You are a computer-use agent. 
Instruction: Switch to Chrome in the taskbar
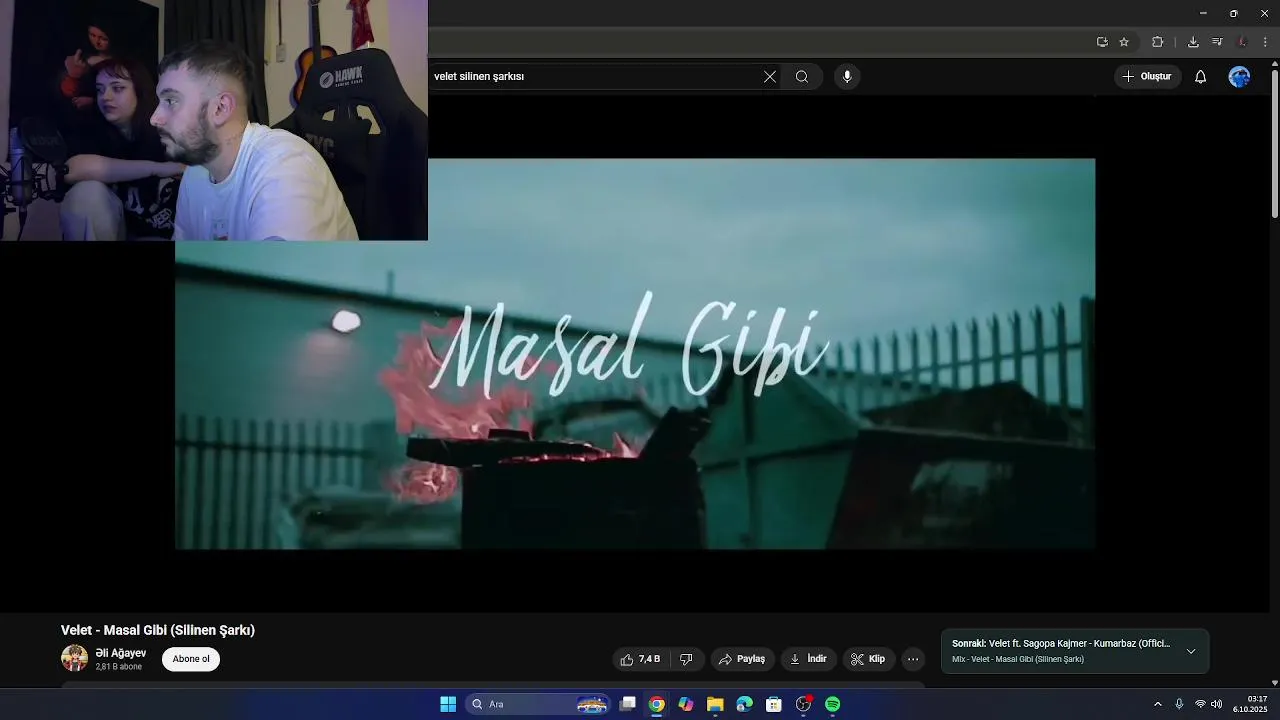coord(656,704)
